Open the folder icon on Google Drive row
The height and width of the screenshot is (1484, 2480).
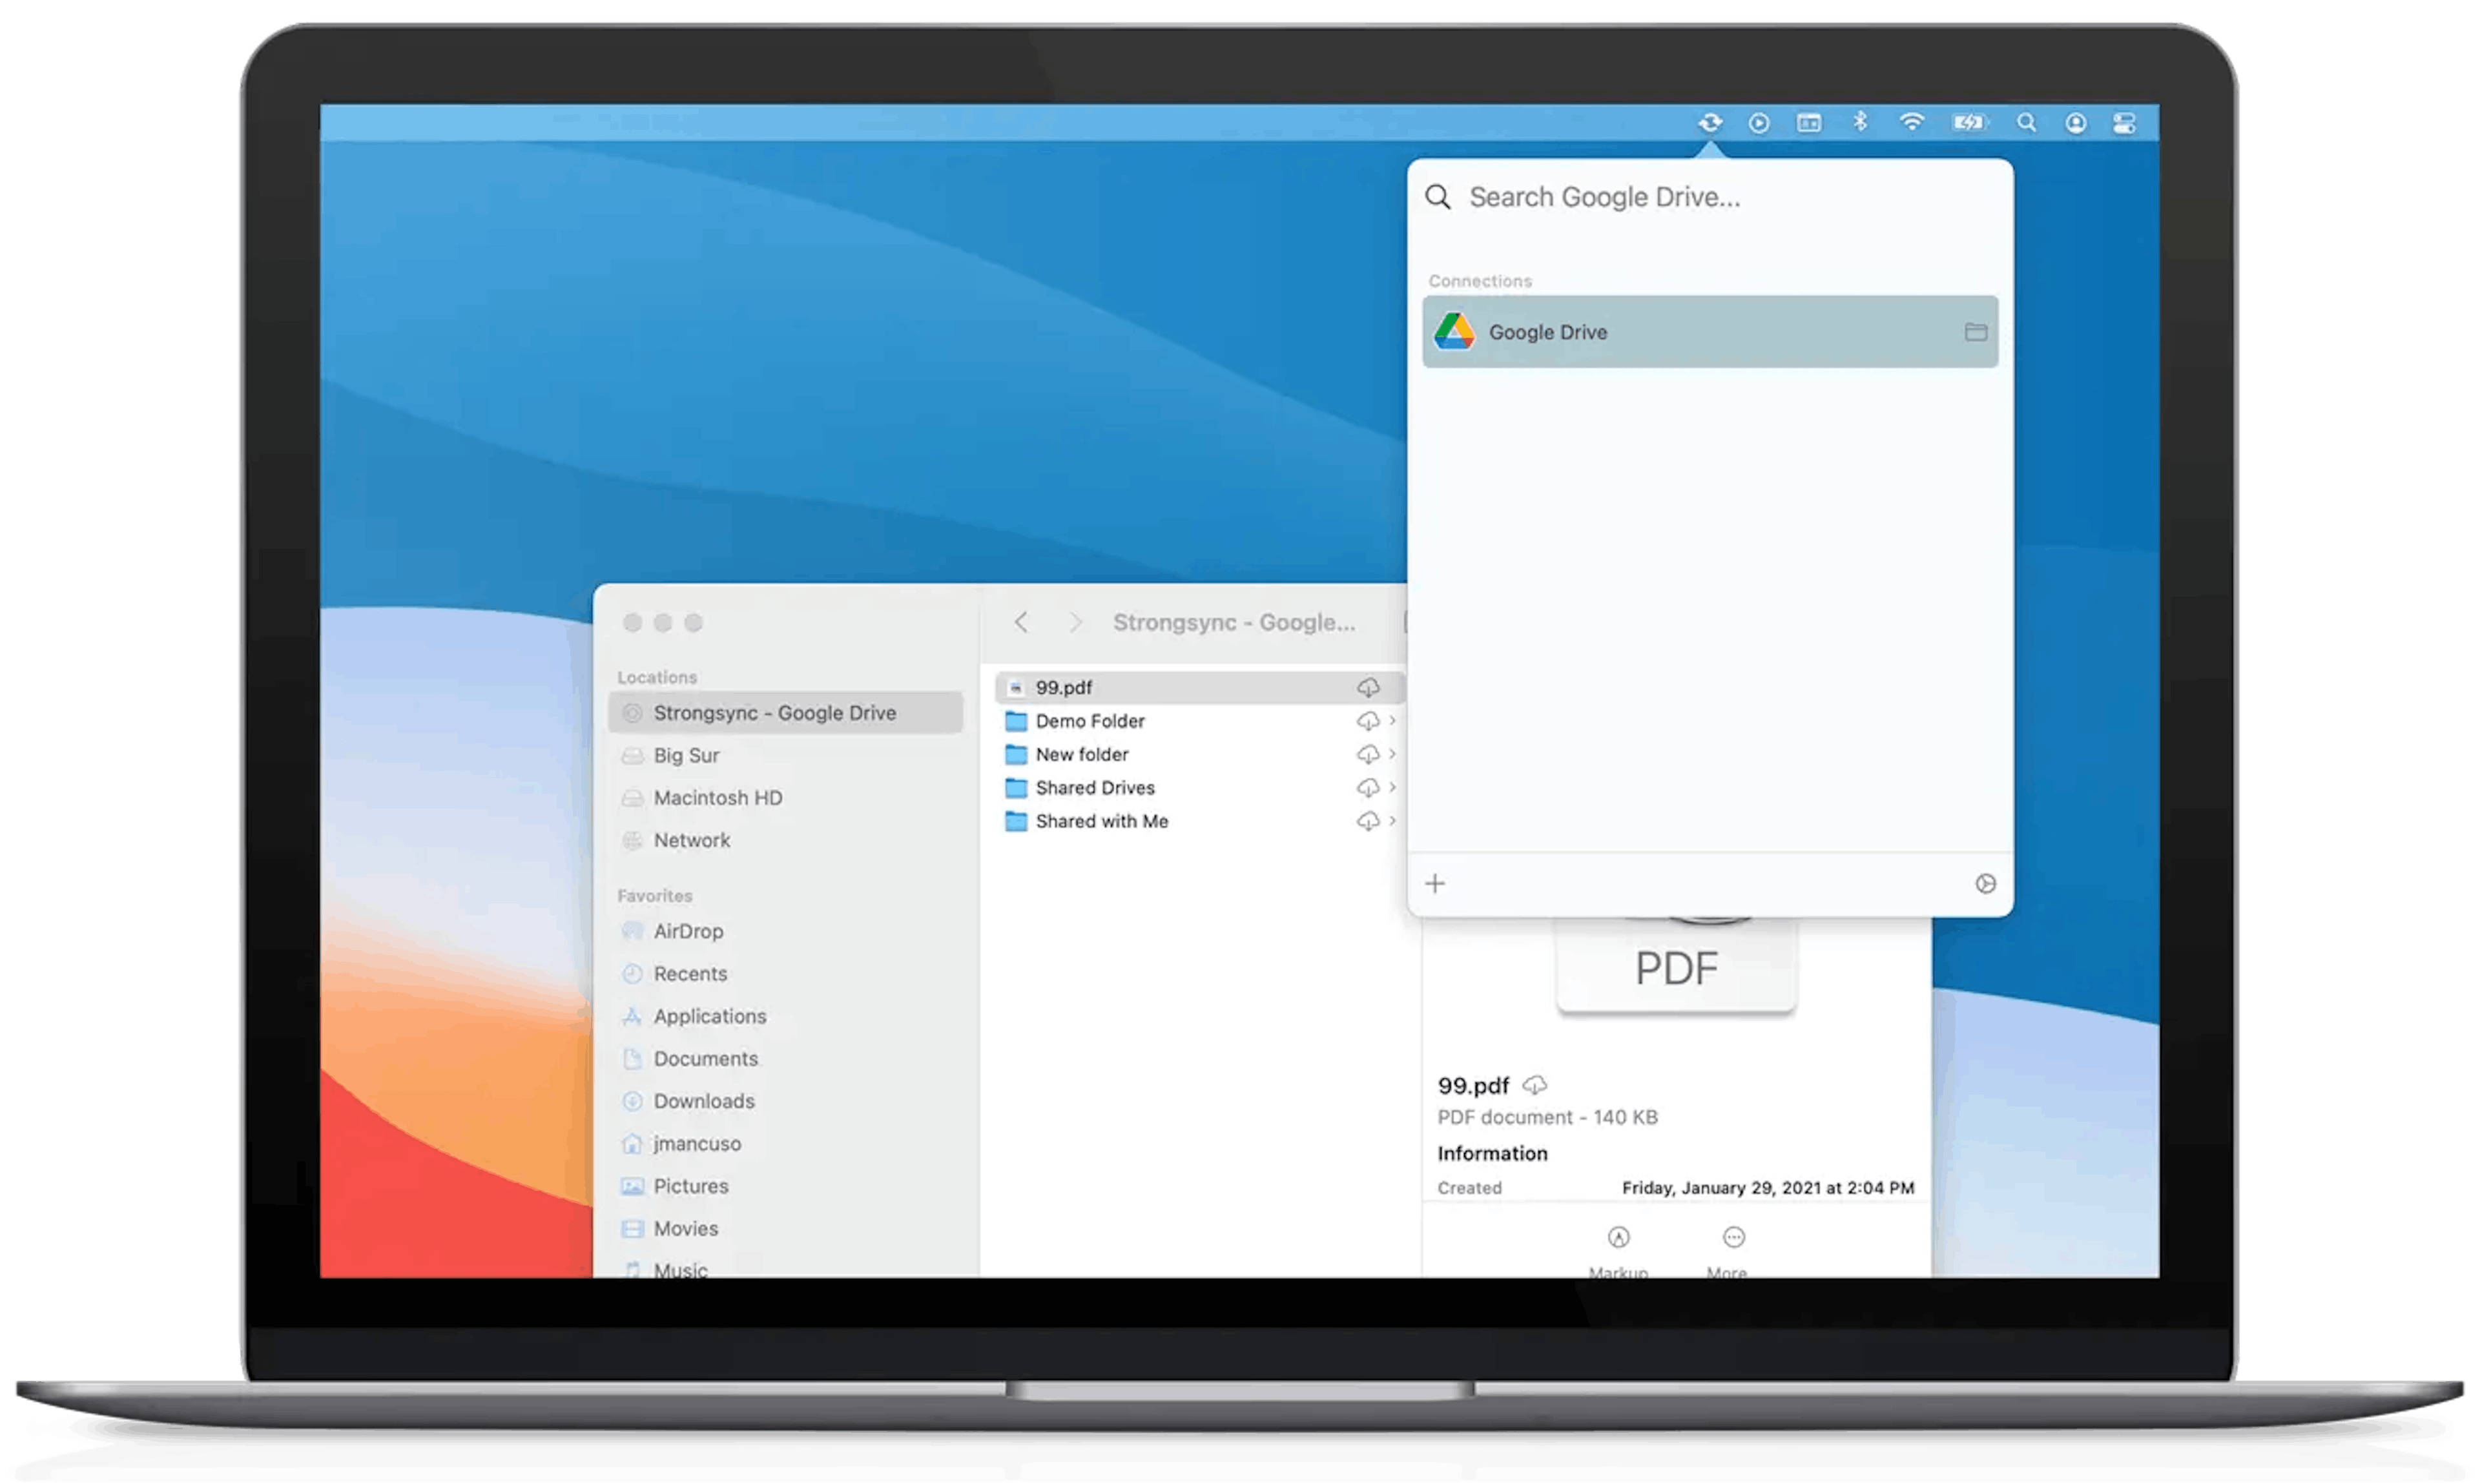coord(1975,331)
